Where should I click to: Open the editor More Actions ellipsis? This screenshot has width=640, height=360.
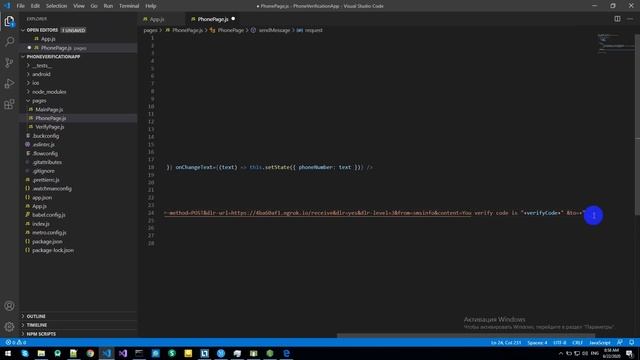[x=630, y=19]
